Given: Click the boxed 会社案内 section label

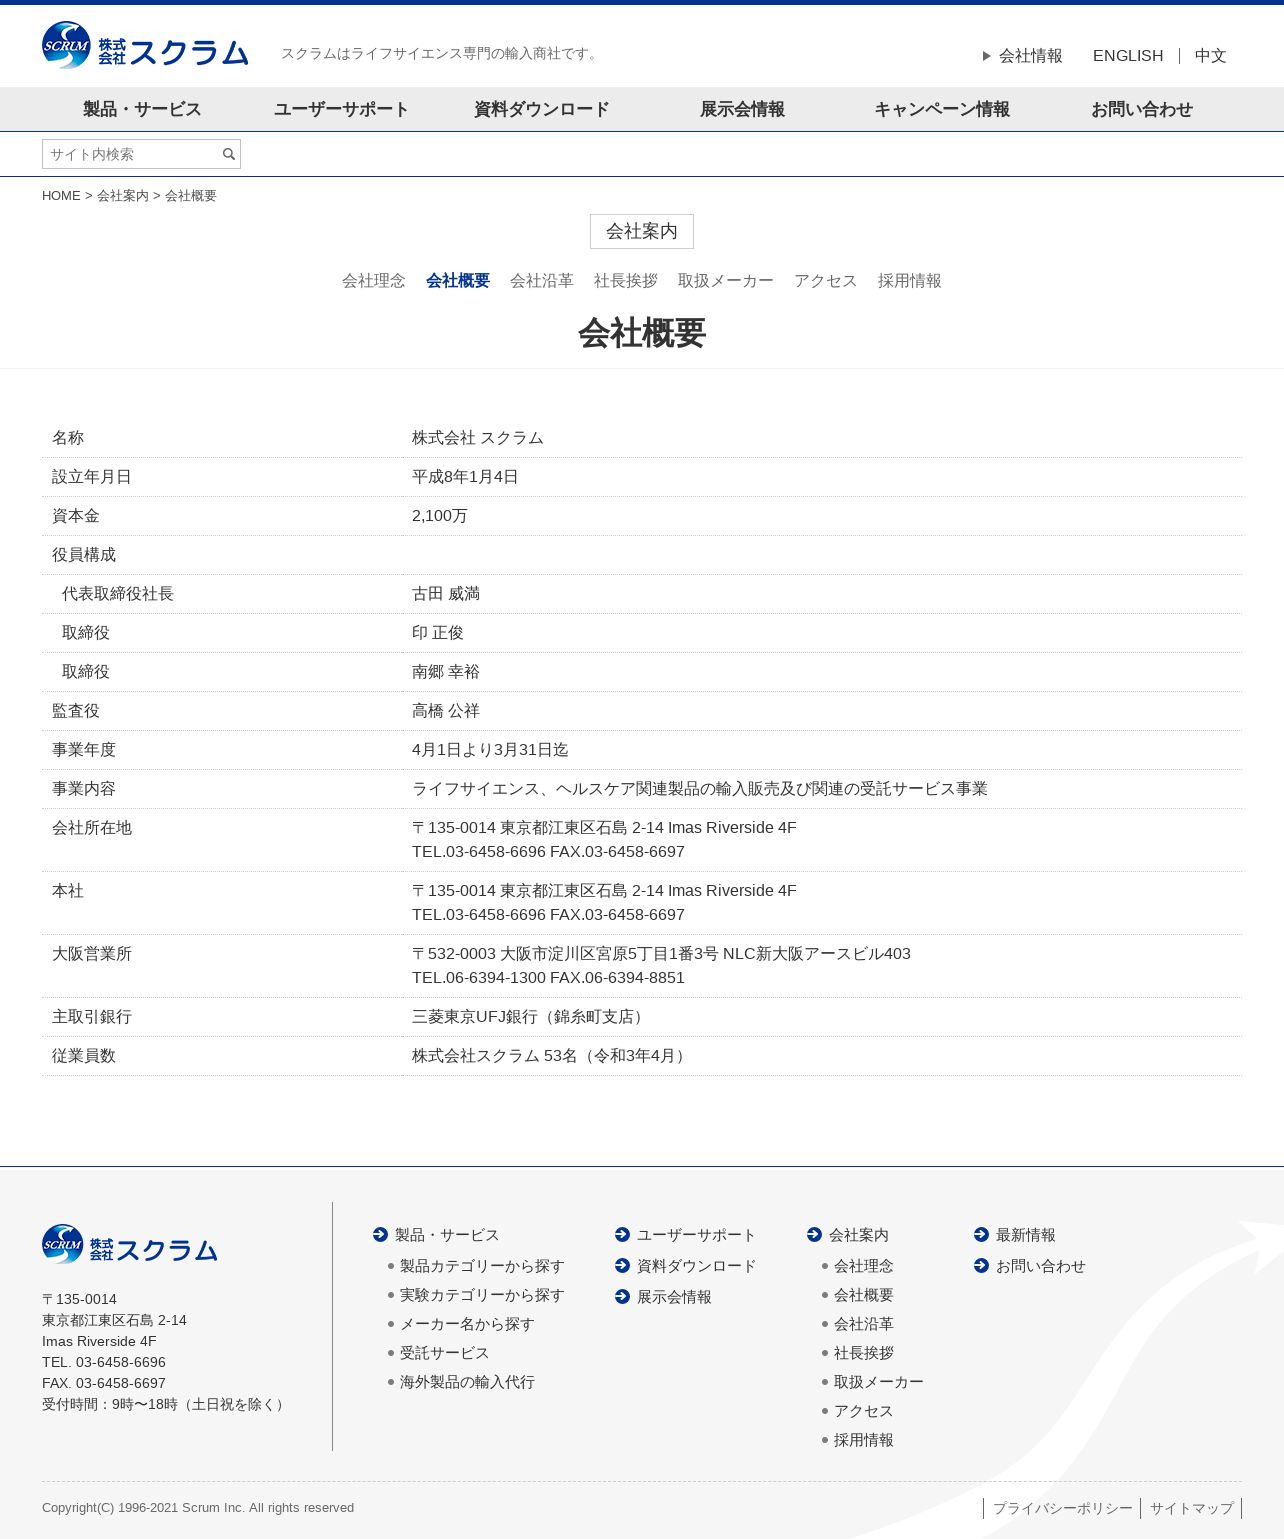Looking at the screenshot, I should 642,231.
